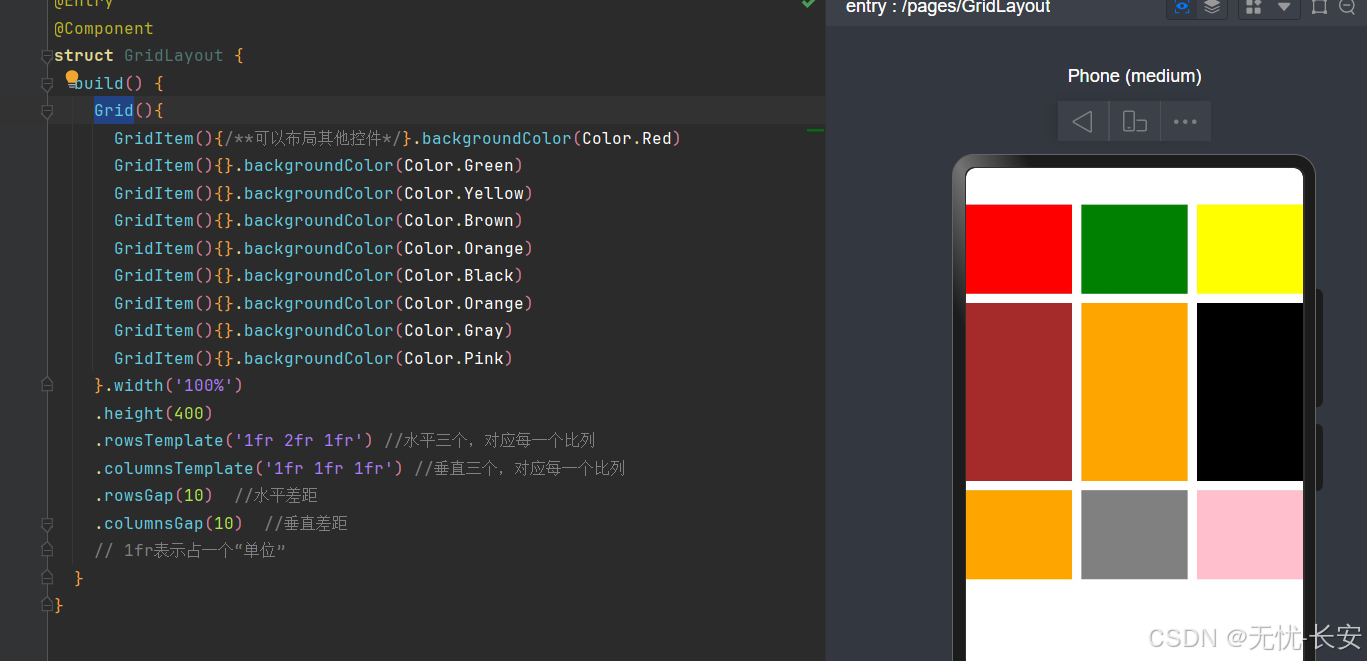Fold at the }.width('100%') gutter marker

pyautogui.click(x=47, y=385)
